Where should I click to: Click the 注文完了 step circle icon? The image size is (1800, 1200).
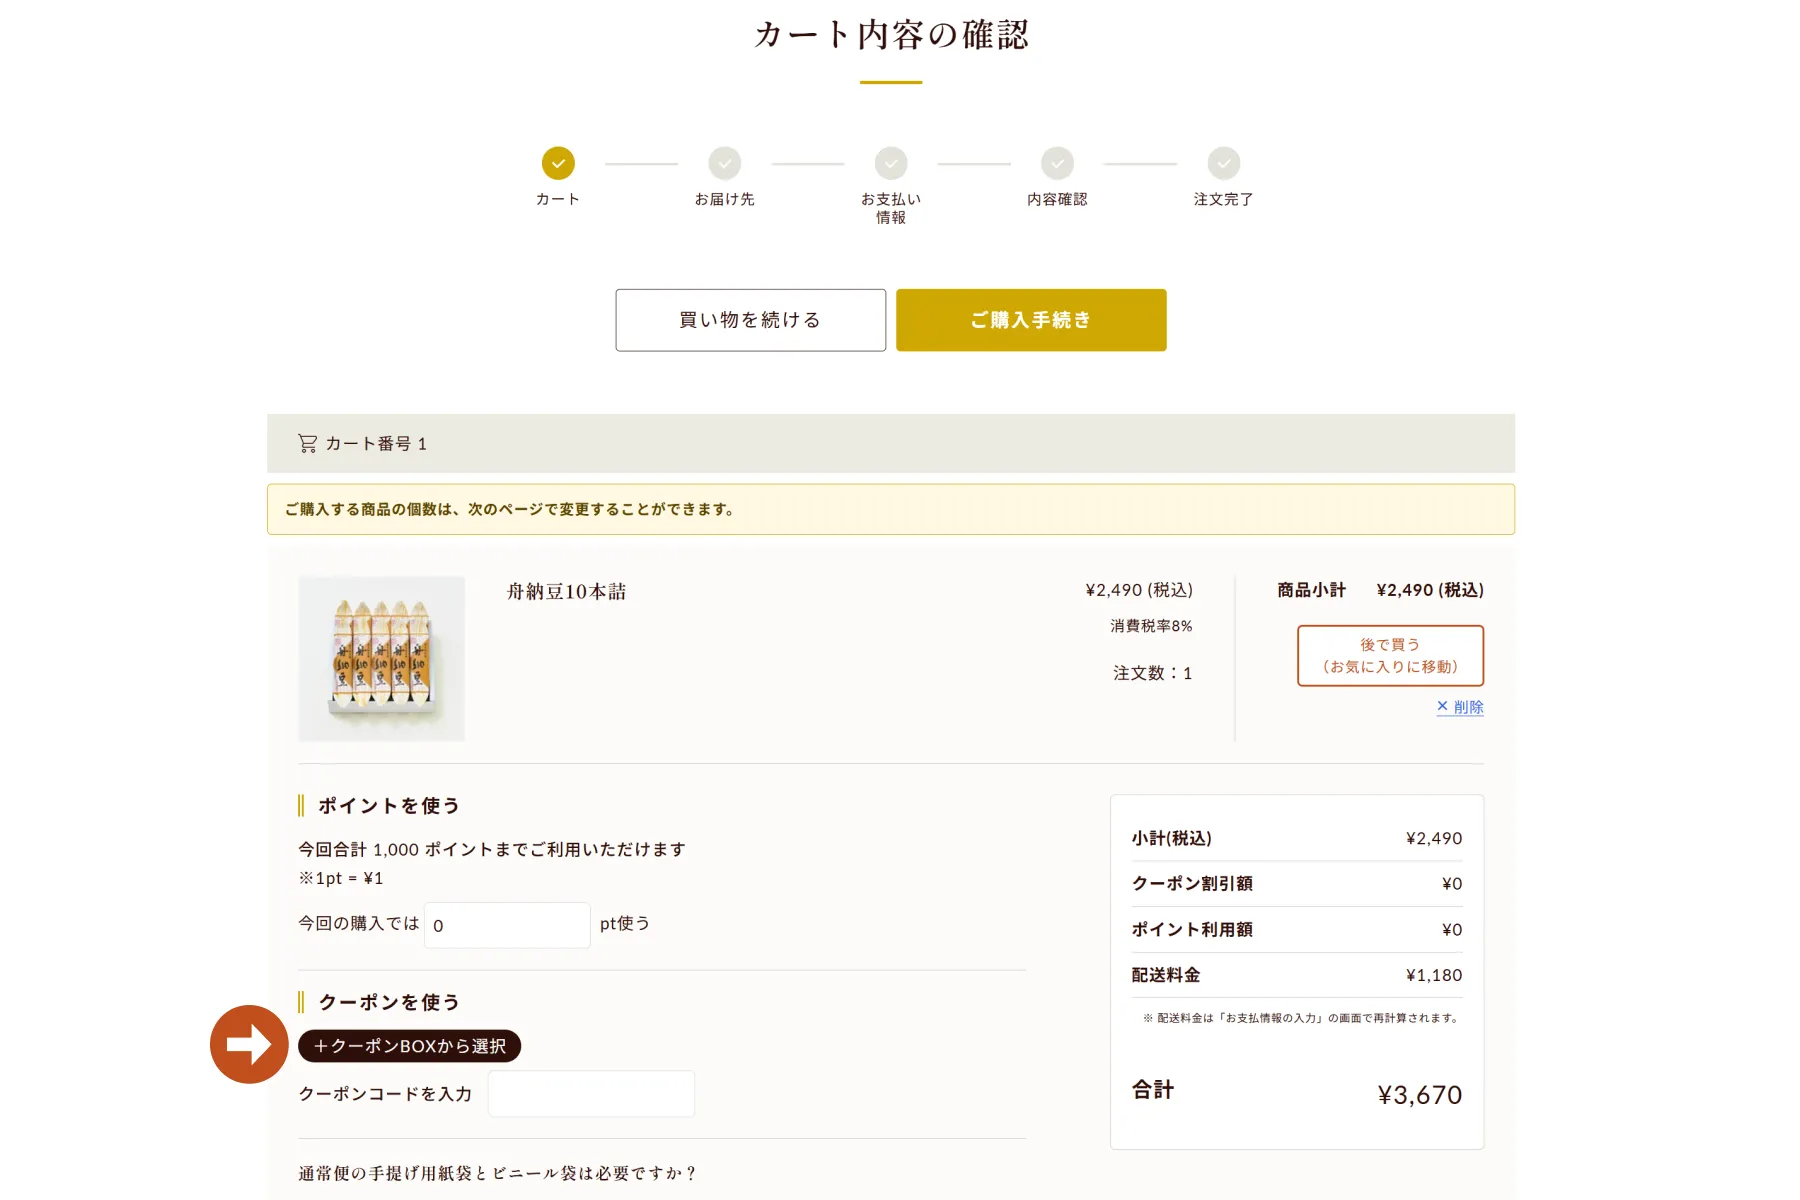(x=1224, y=163)
